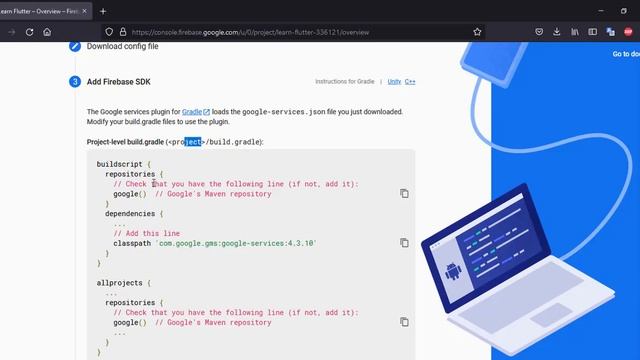Click the Download config file step title
The height and width of the screenshot is (360, 640).
[x=122, y=46]
